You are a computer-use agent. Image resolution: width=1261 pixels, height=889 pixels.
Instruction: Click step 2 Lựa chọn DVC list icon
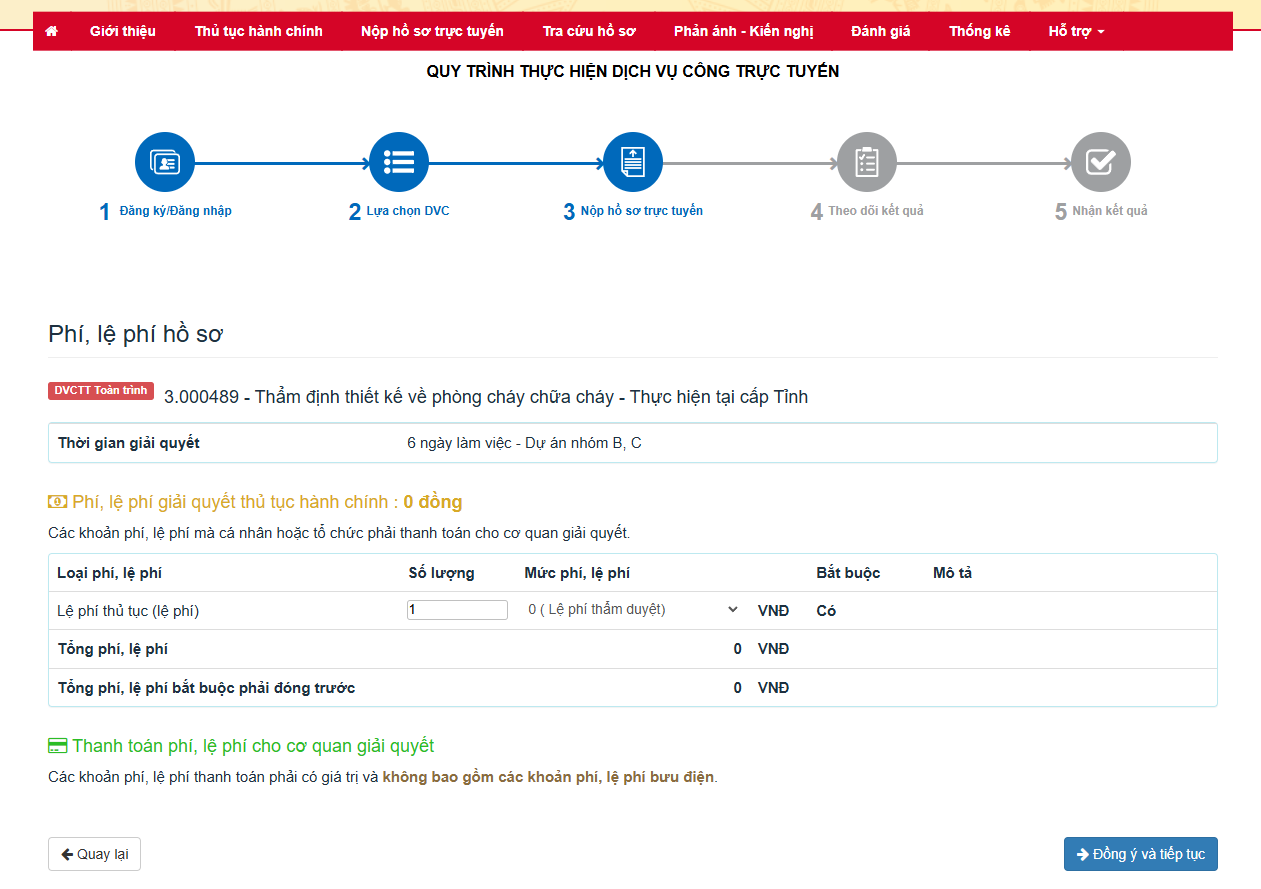(x=399, y=162)
